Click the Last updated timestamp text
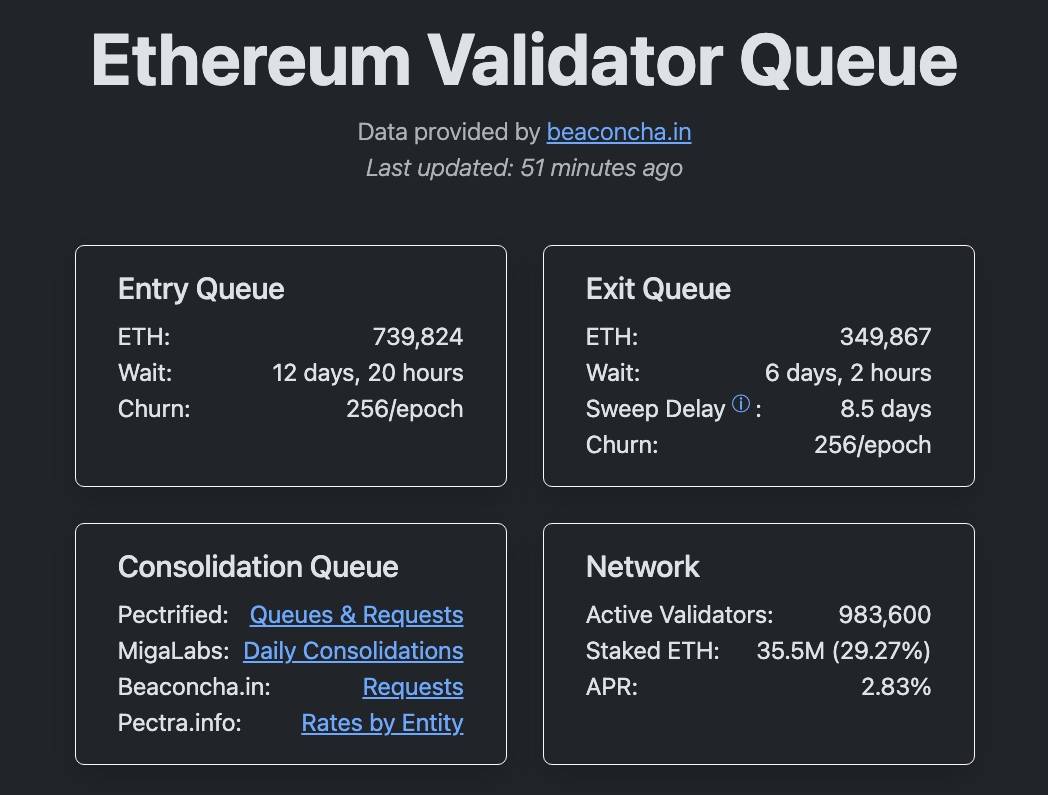The height and width of the screenshot is (795, 1048). pyautogui.click(x=524, y=168)
